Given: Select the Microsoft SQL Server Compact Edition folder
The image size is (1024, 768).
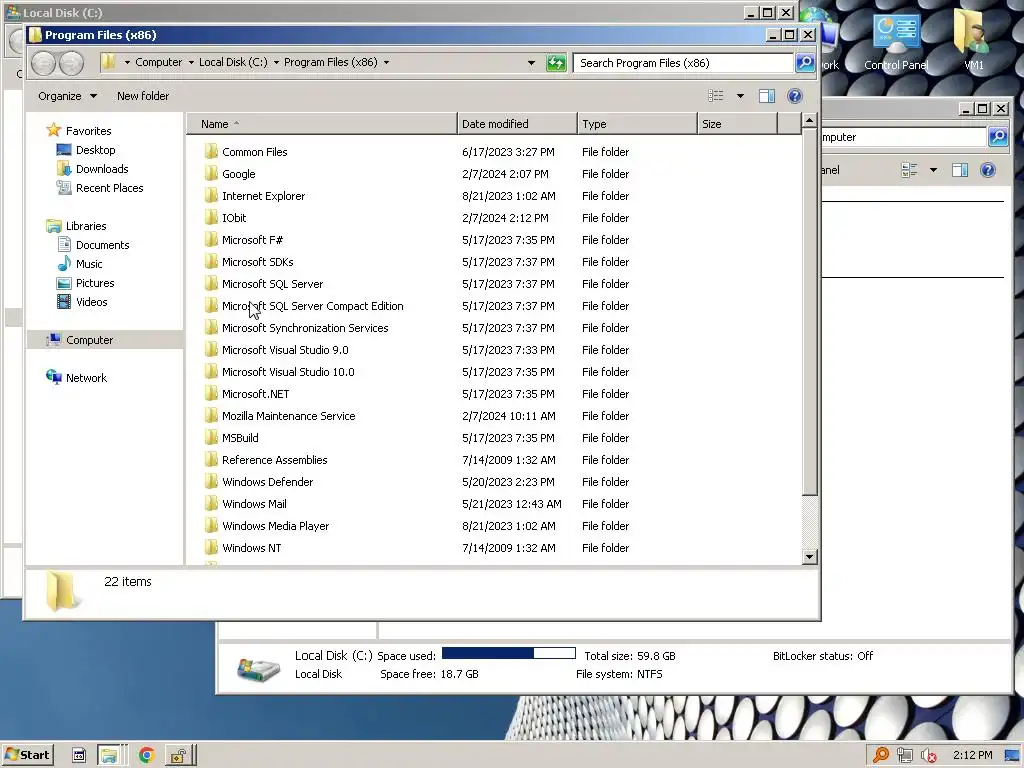Looking at the screenshot, I should 312,306.
